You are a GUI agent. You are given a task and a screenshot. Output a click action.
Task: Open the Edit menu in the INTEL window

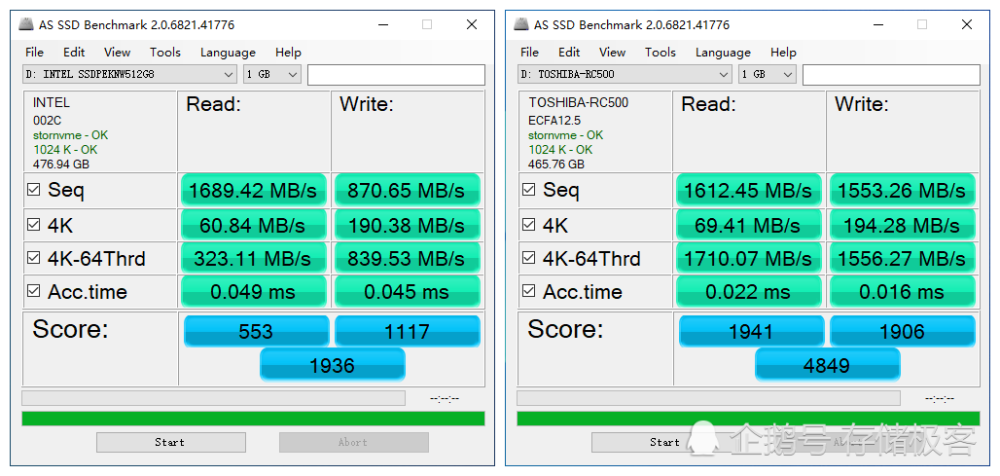point(74,52)
